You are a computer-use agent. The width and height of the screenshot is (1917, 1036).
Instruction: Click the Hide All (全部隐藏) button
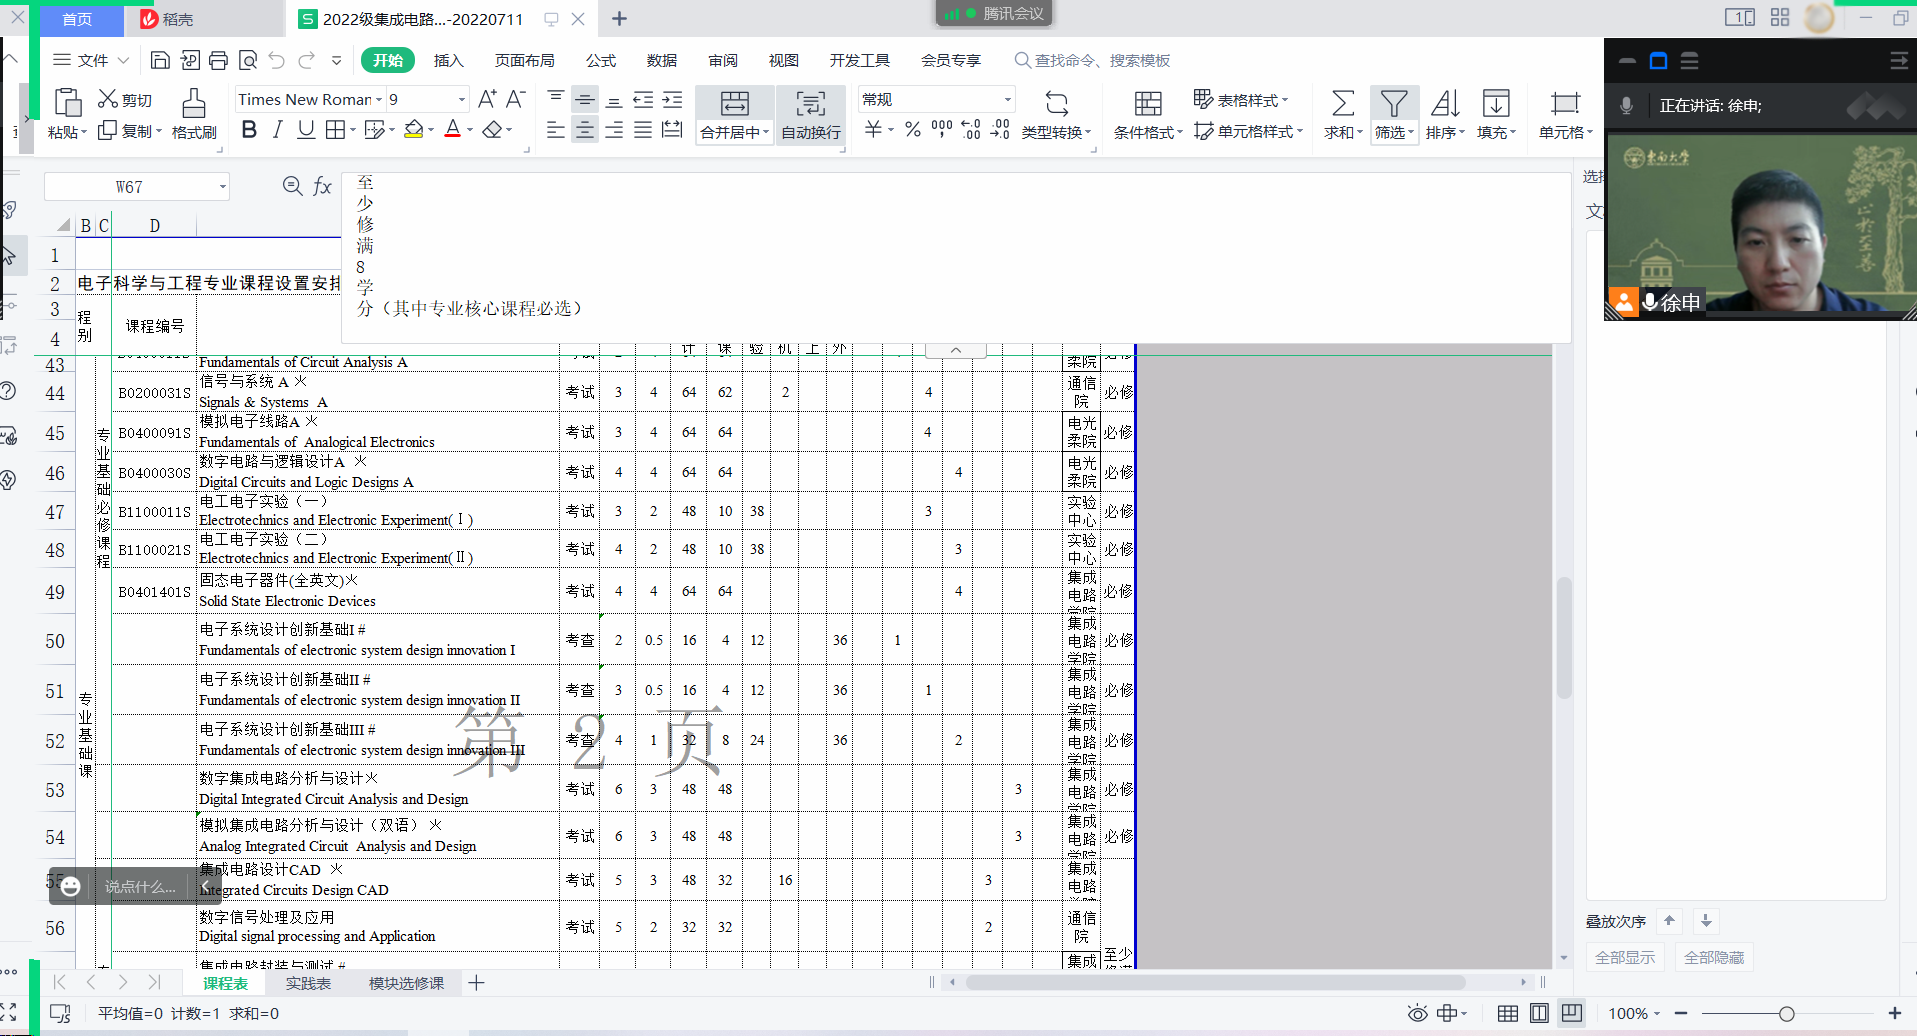(x=1713, y=957)
